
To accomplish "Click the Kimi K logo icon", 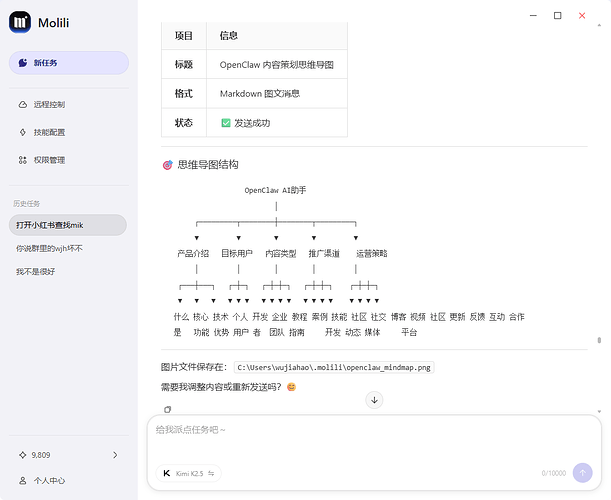I will pyautogui.click(x=167, y=473).
